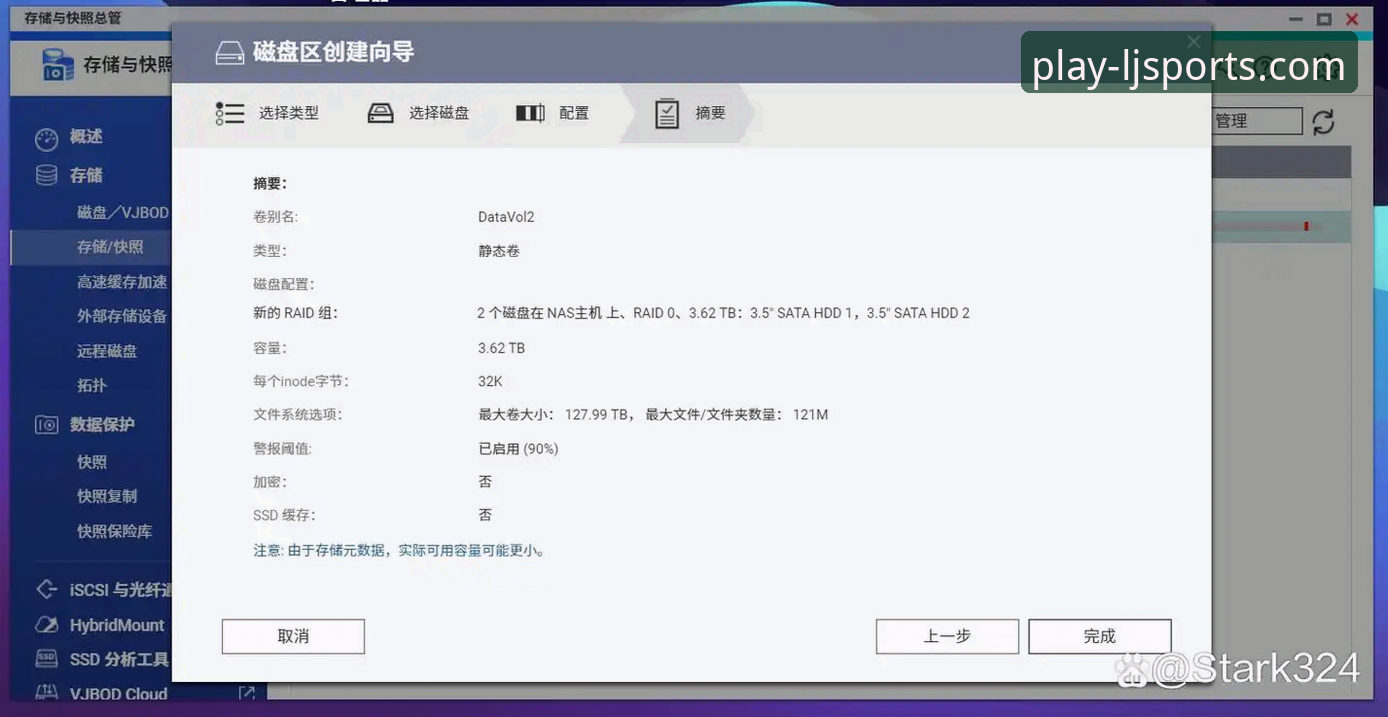Click the 上一步 previous step button

pos(947,636)
